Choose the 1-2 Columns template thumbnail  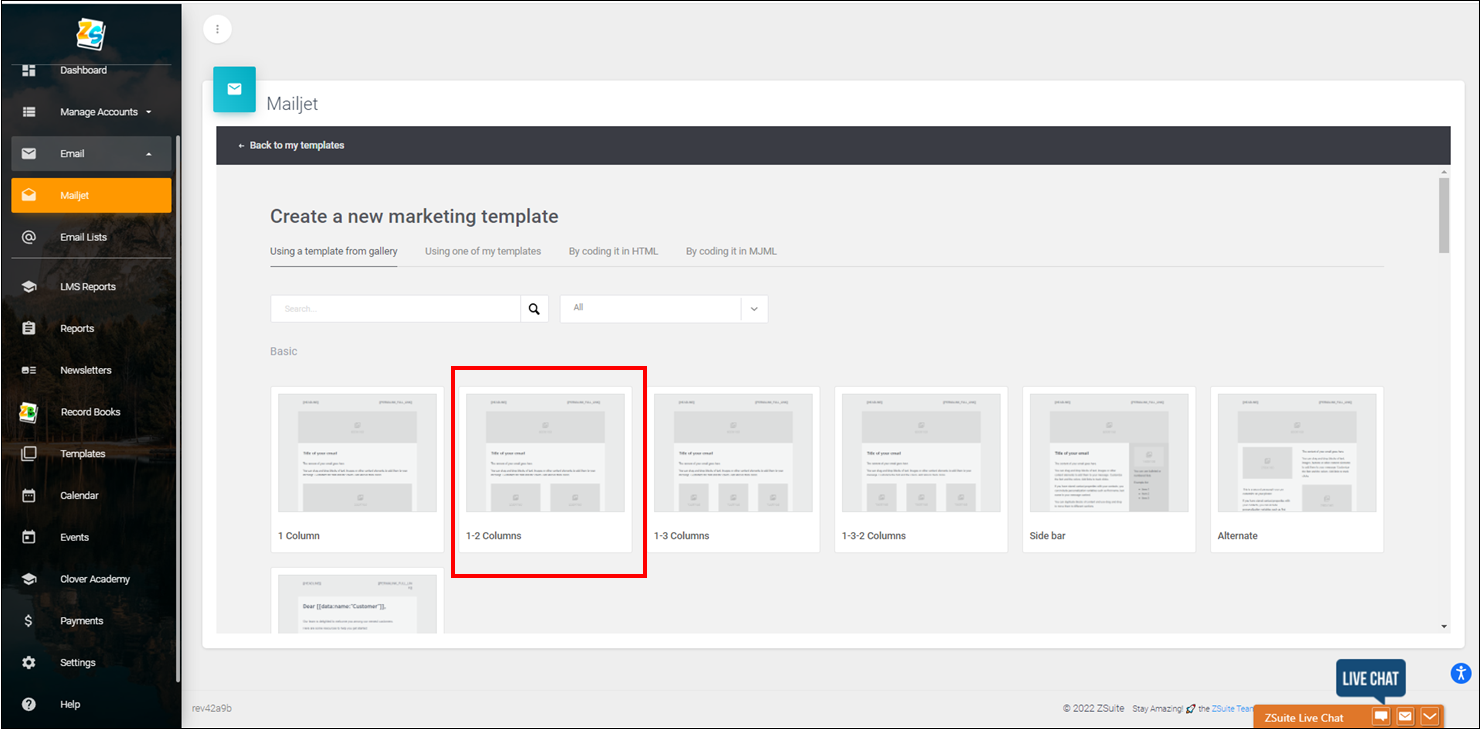coord(545,453)
